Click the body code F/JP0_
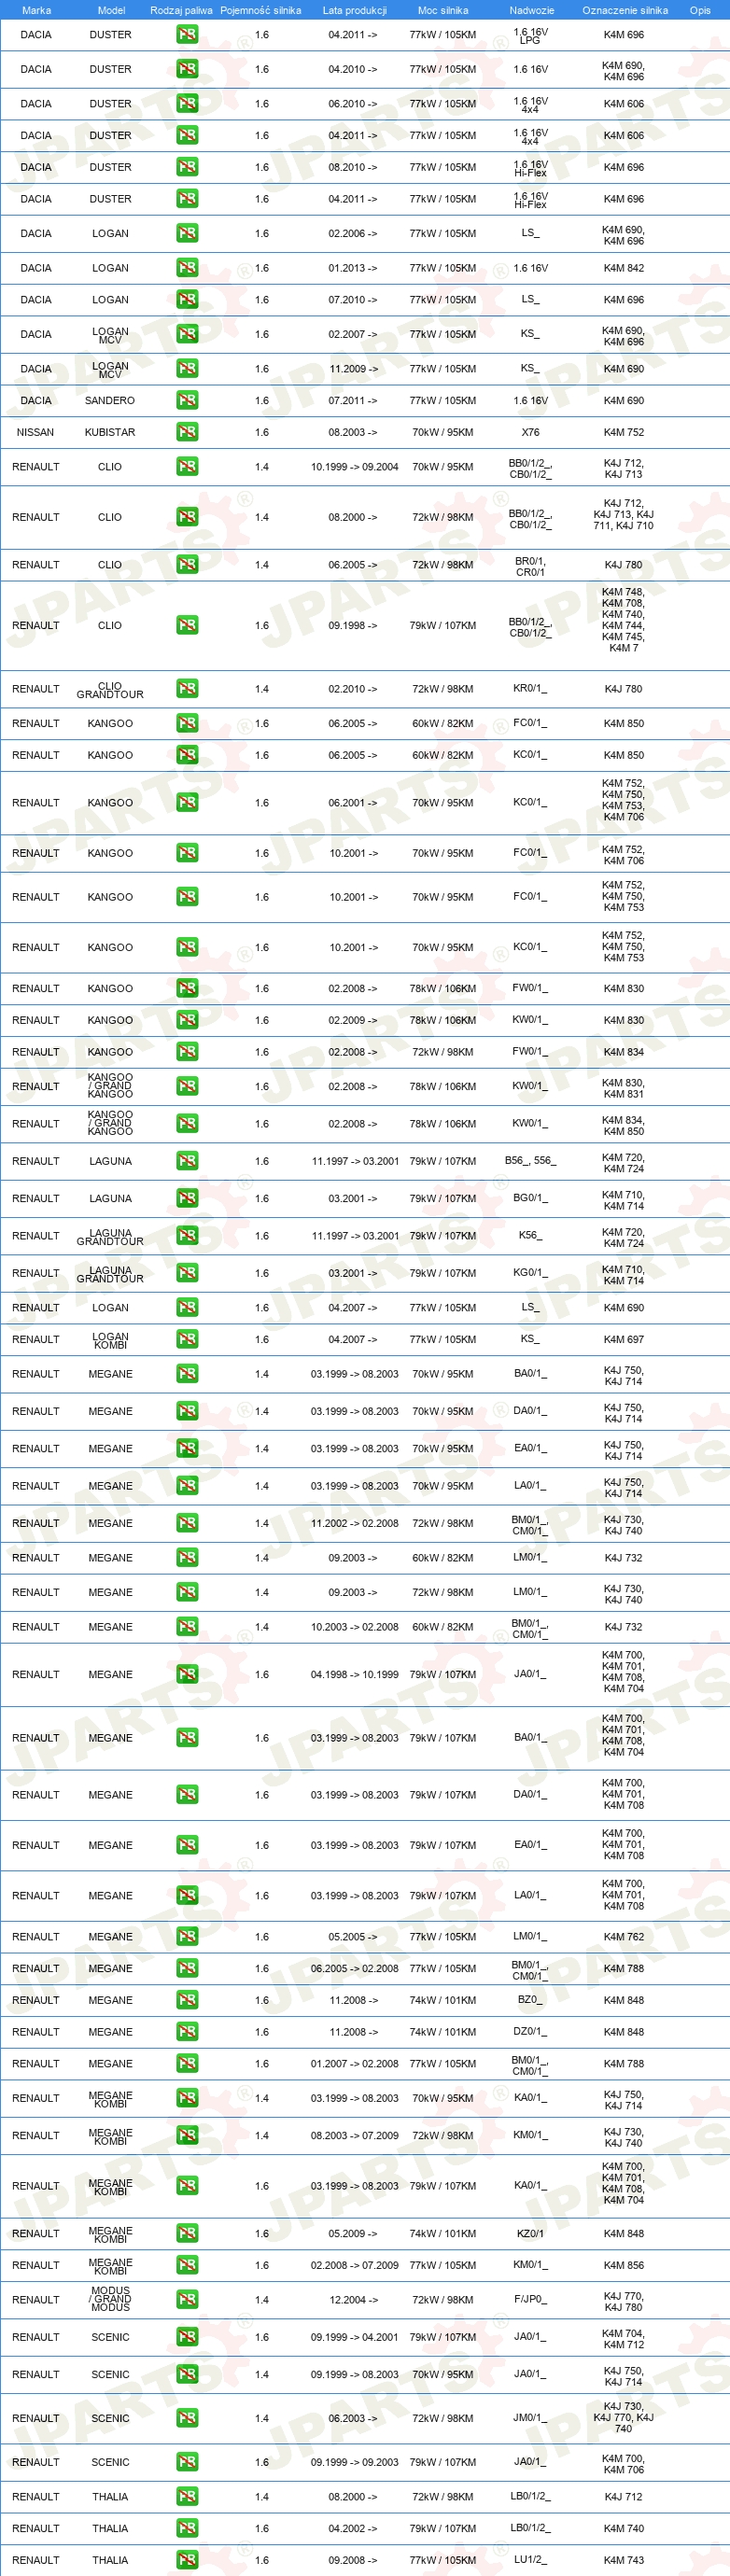The width and height of the screenshot is (730, 2576). tap(530, 2299)
